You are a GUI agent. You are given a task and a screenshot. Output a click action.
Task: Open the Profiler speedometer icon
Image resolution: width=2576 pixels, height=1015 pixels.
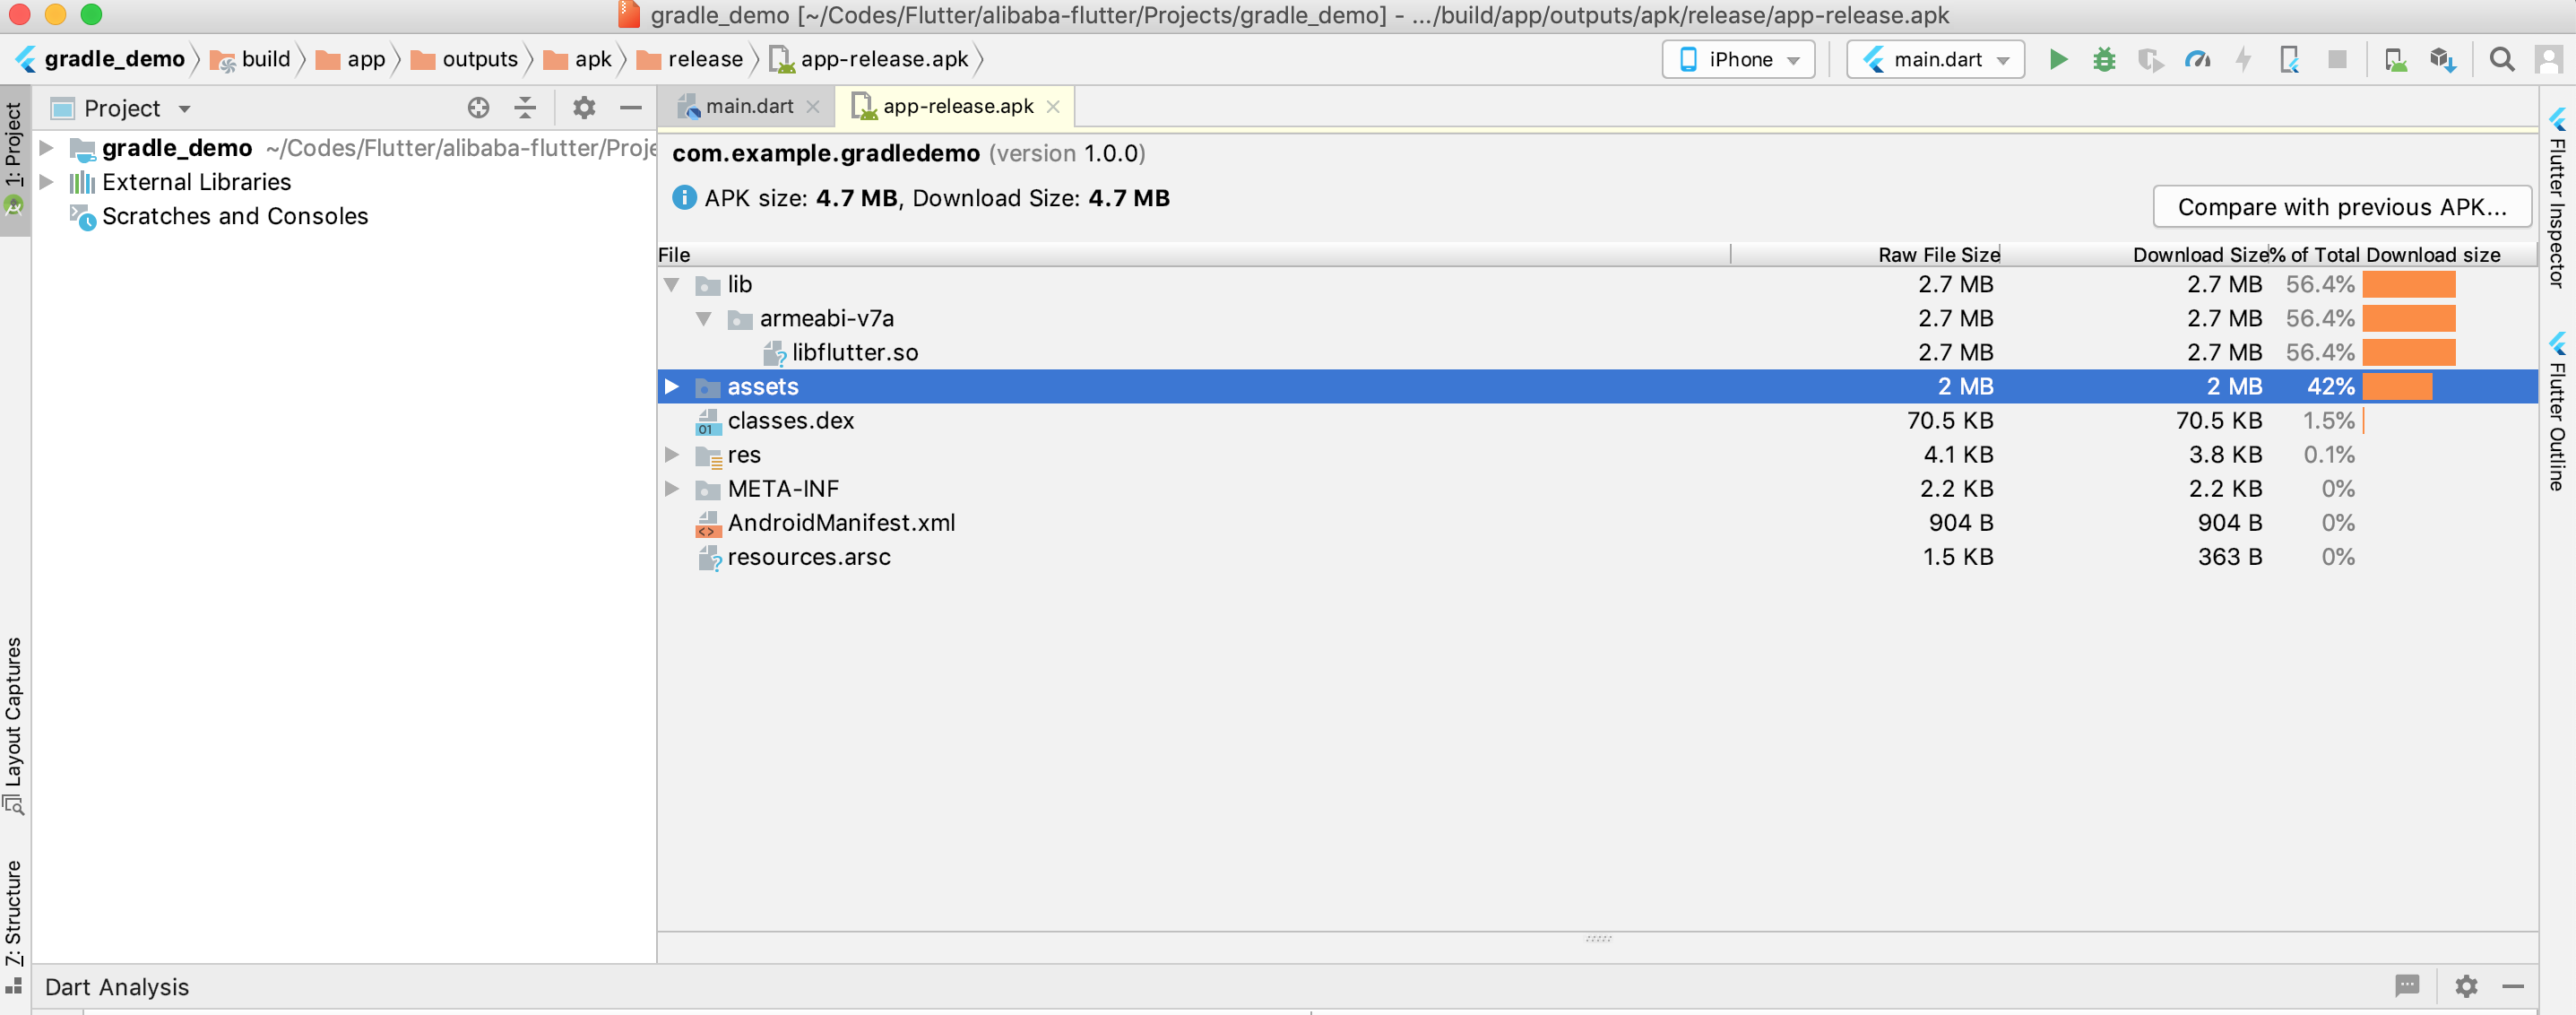2198,59
